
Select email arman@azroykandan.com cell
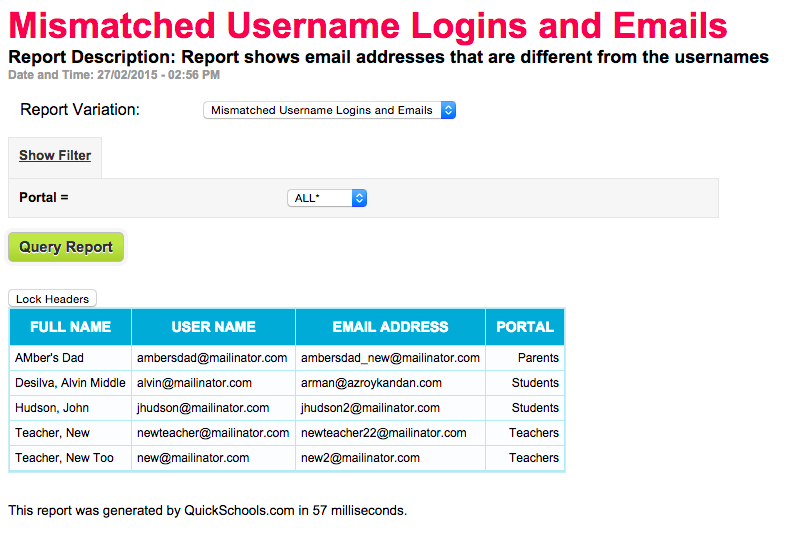371,383
